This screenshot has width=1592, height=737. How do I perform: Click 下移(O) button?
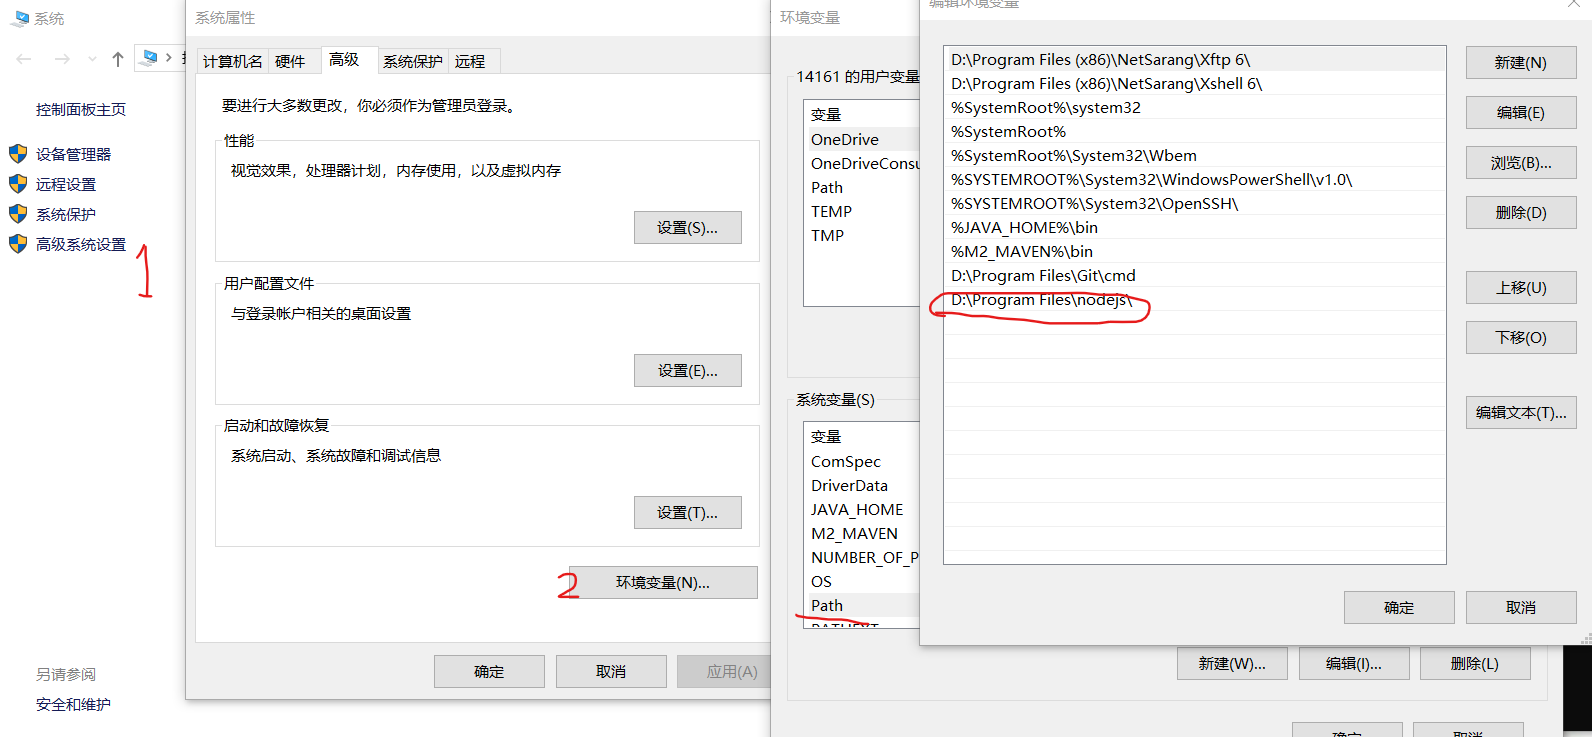[x=1521, y=337]
